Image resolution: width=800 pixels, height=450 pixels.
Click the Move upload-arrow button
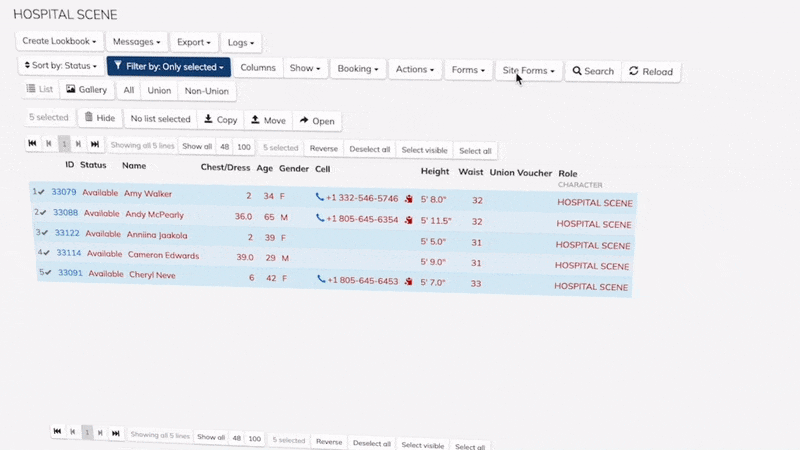(x=268, y=120)
